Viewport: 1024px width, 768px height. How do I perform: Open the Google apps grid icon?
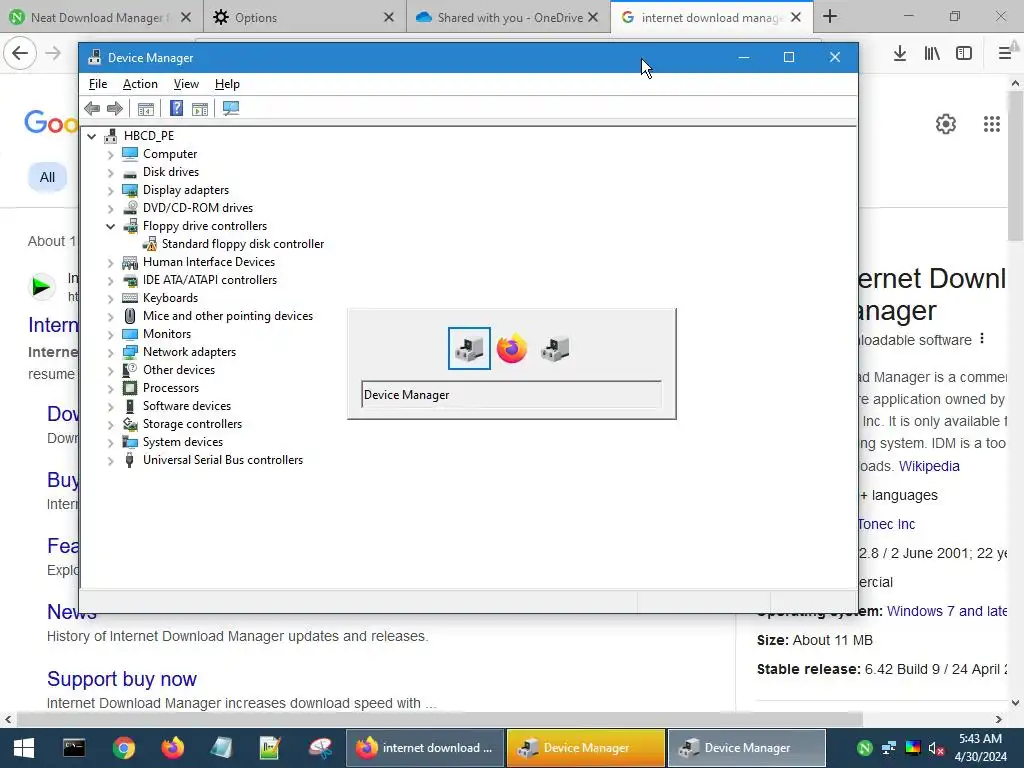click(991, 123)
